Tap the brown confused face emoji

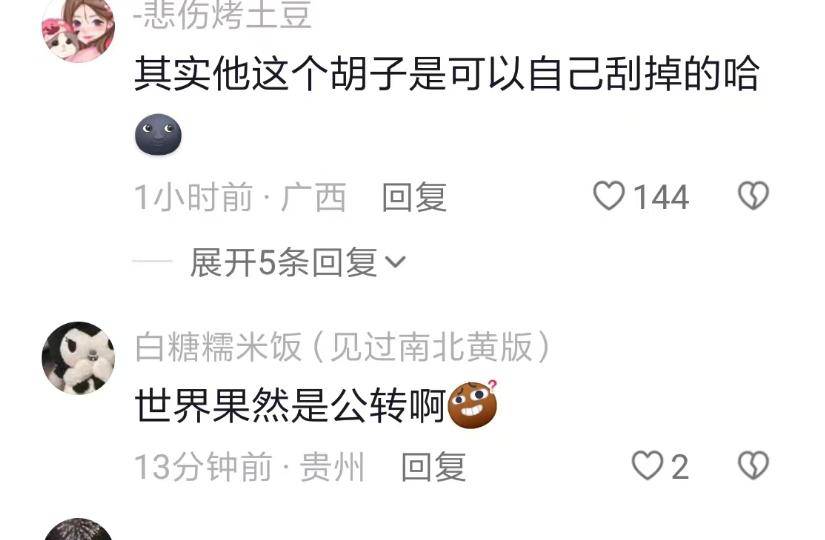[472, 404]
